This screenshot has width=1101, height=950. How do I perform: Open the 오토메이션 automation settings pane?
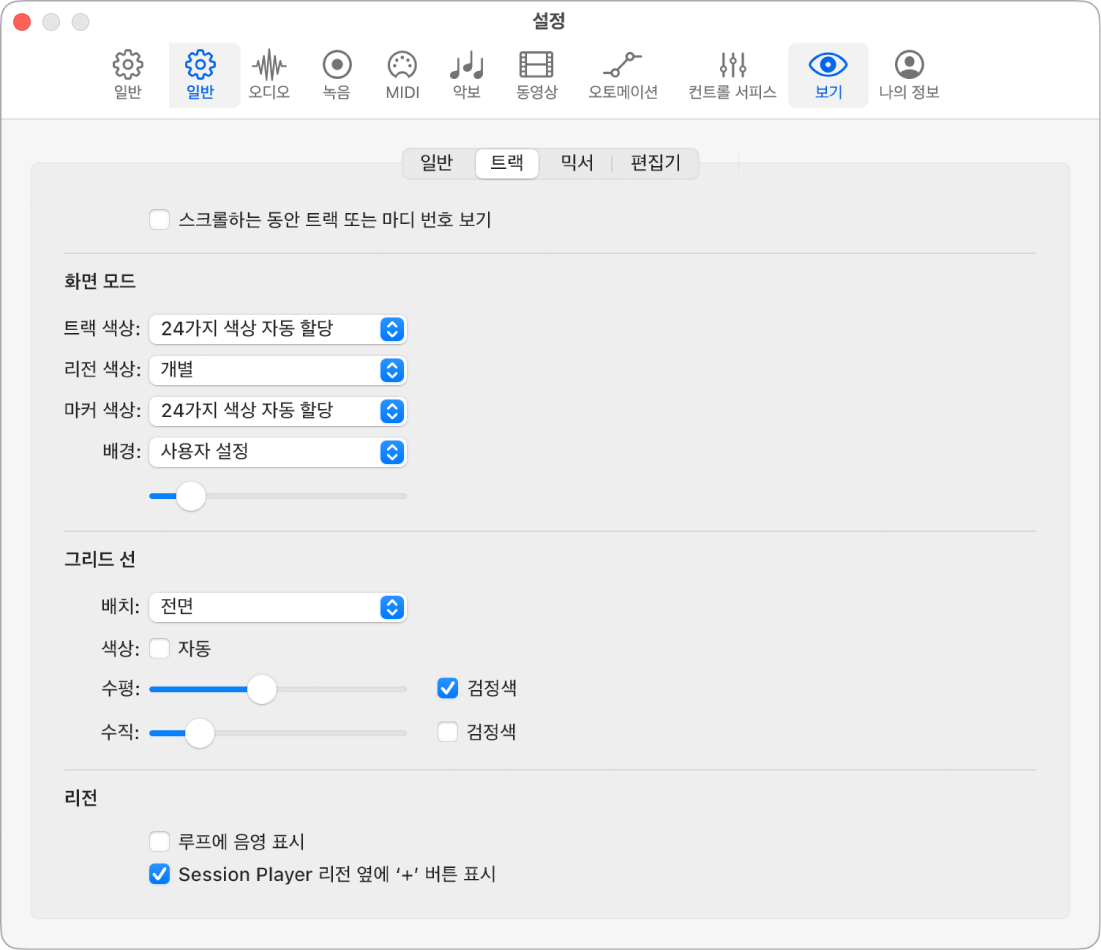623,75
